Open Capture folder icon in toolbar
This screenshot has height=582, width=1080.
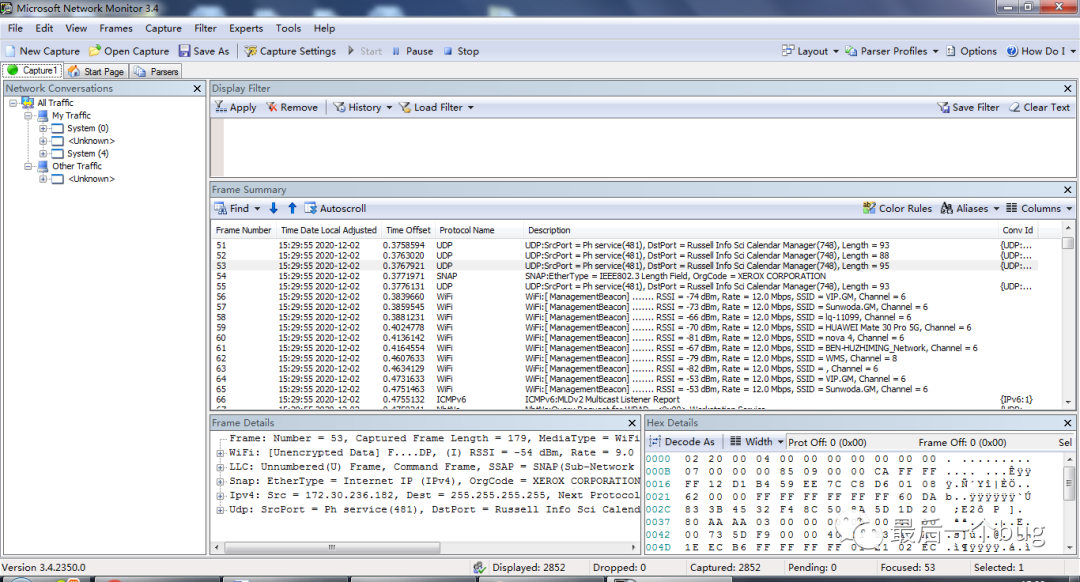pos(95,51)
